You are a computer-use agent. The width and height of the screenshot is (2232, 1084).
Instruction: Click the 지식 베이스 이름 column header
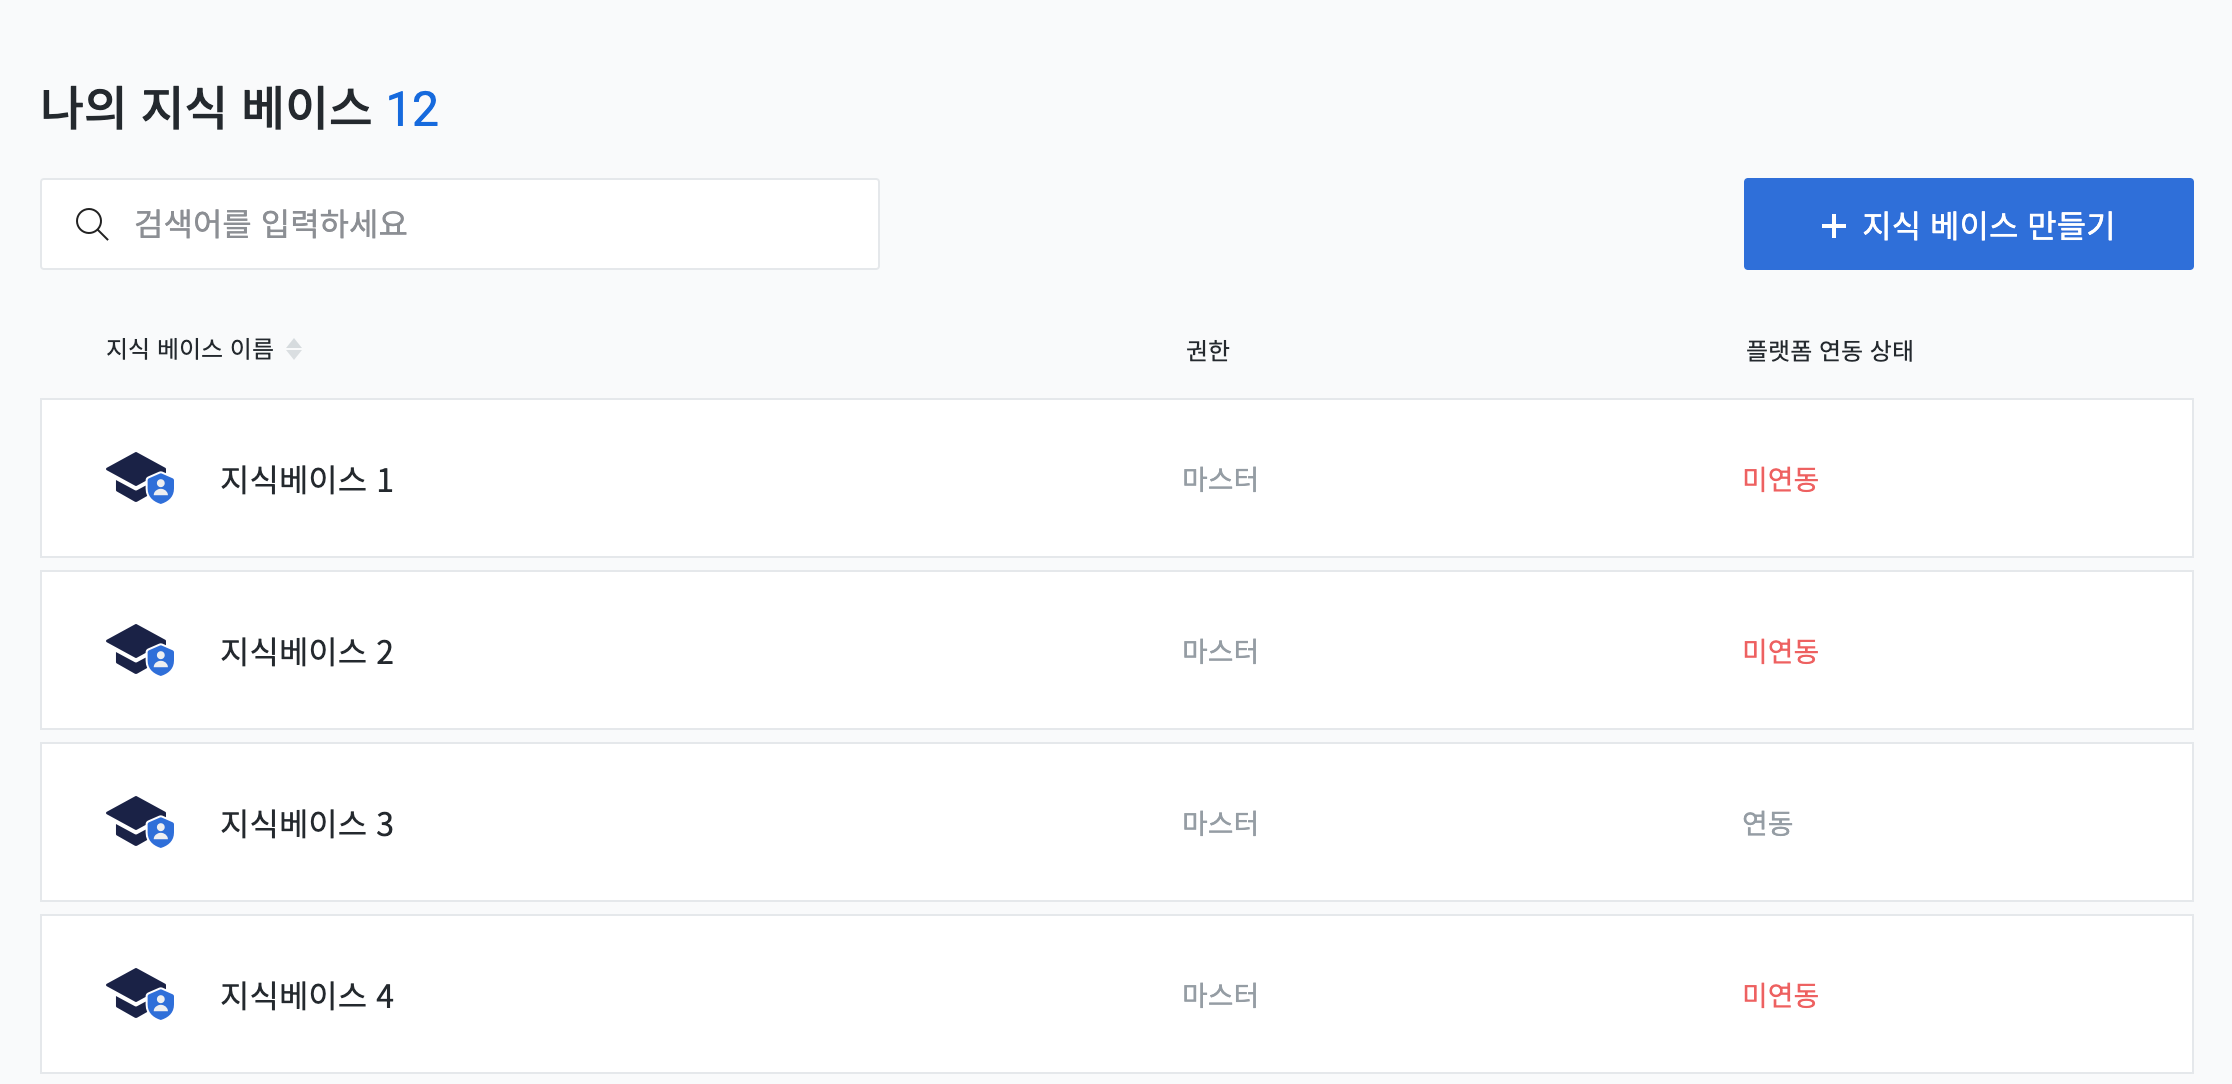pos(190,349)
